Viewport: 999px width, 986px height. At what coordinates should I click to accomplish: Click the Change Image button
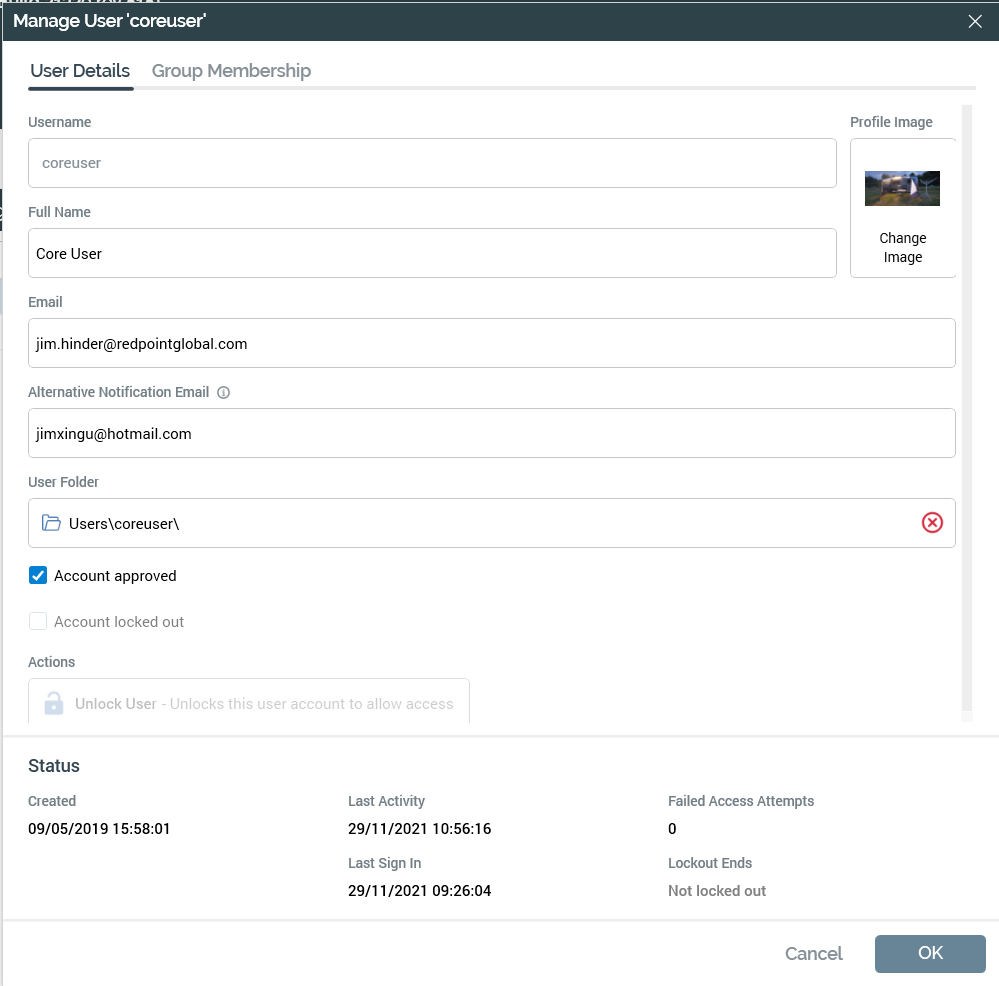[x=902, y=248]
